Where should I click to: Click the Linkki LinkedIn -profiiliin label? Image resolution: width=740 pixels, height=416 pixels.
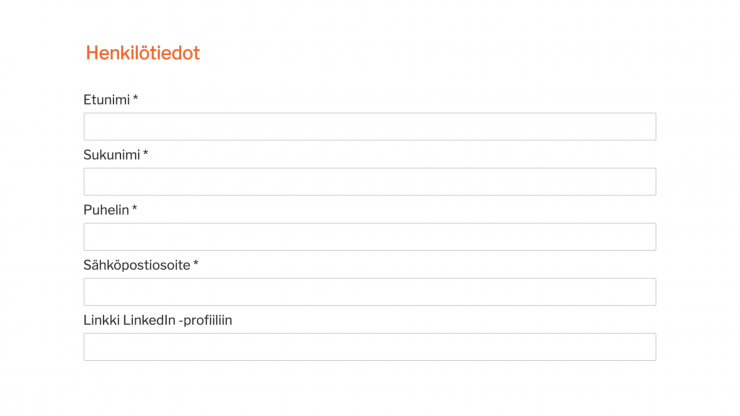[x=158, y=321]
